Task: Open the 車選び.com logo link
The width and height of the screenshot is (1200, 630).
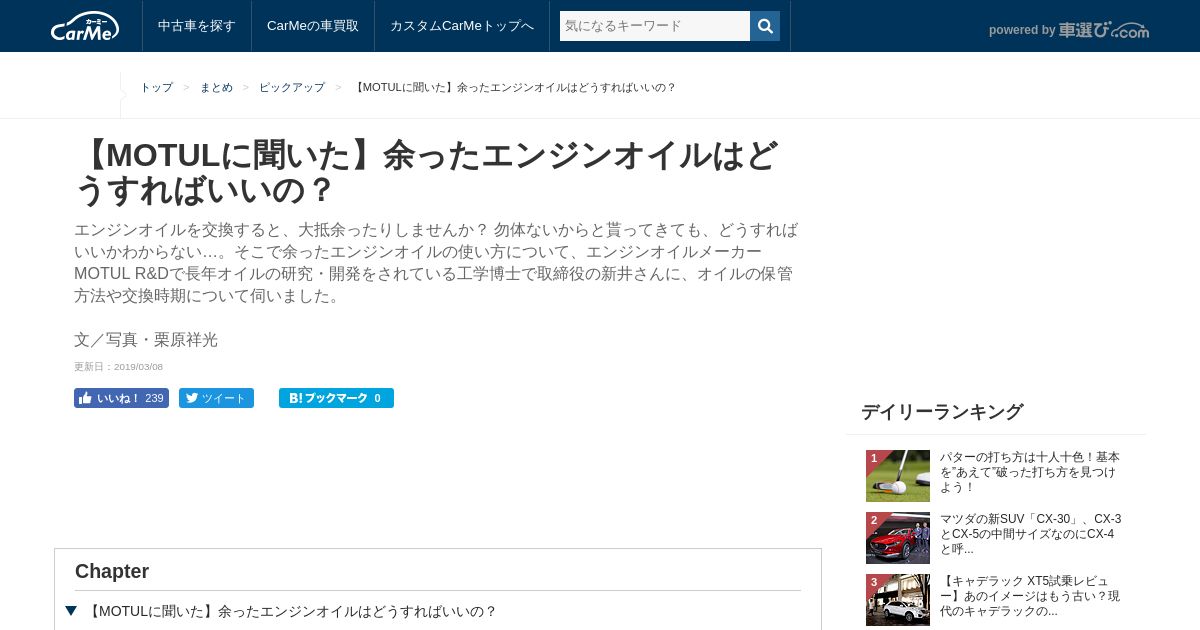Action: [1104, 30]
